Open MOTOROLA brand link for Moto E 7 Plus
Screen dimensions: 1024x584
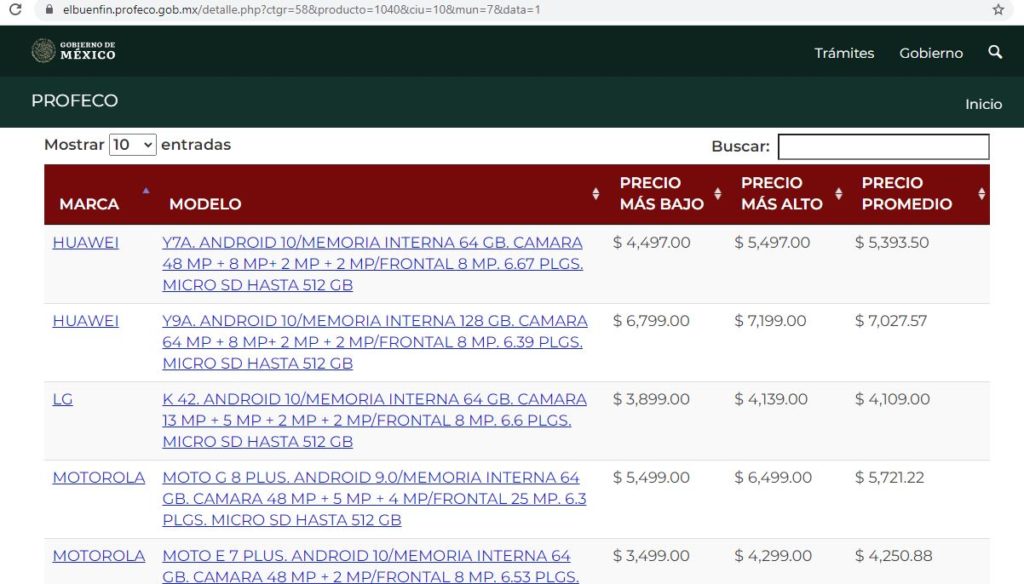click(99, 556)
